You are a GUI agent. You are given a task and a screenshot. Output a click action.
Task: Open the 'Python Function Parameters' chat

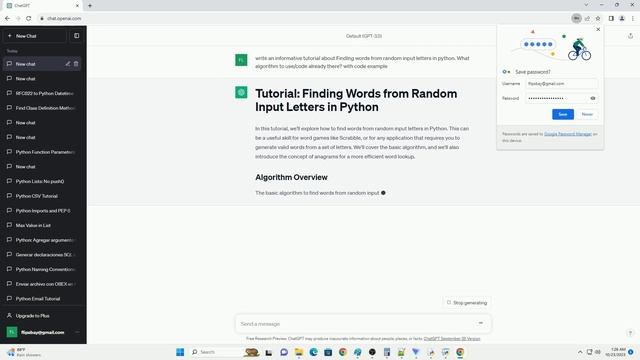point(42,152)
